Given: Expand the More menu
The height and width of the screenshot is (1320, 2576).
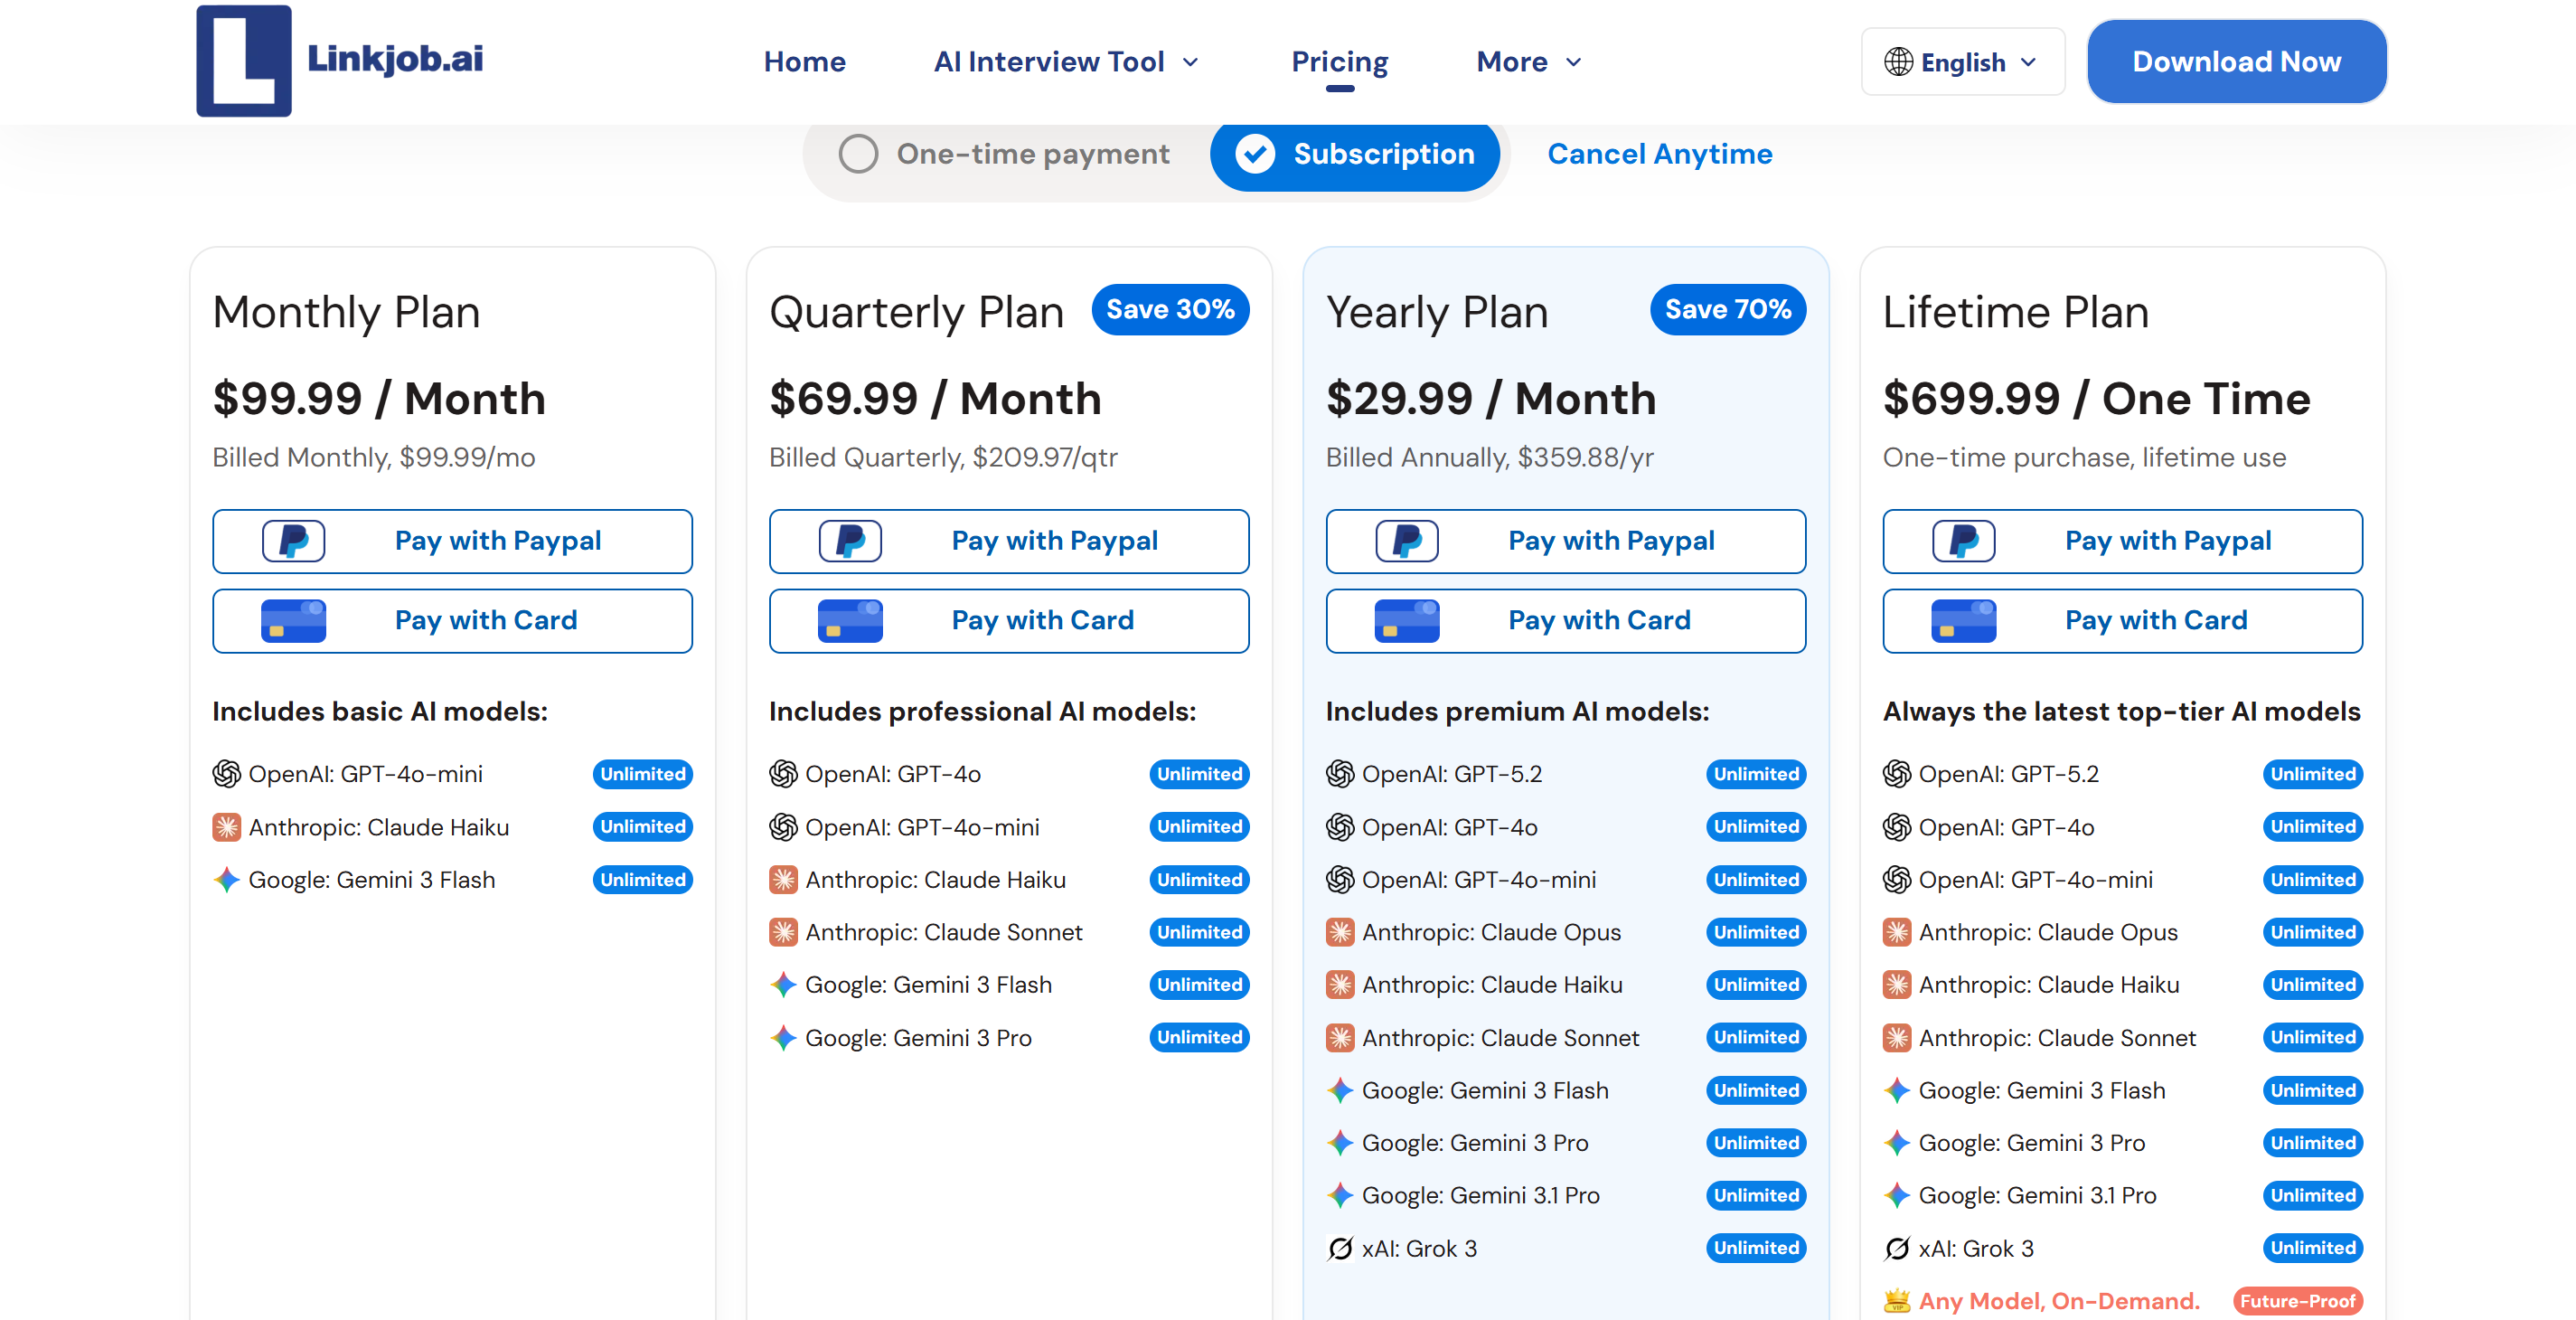Looking at the screenshot, I should (x=1529, y=62).
